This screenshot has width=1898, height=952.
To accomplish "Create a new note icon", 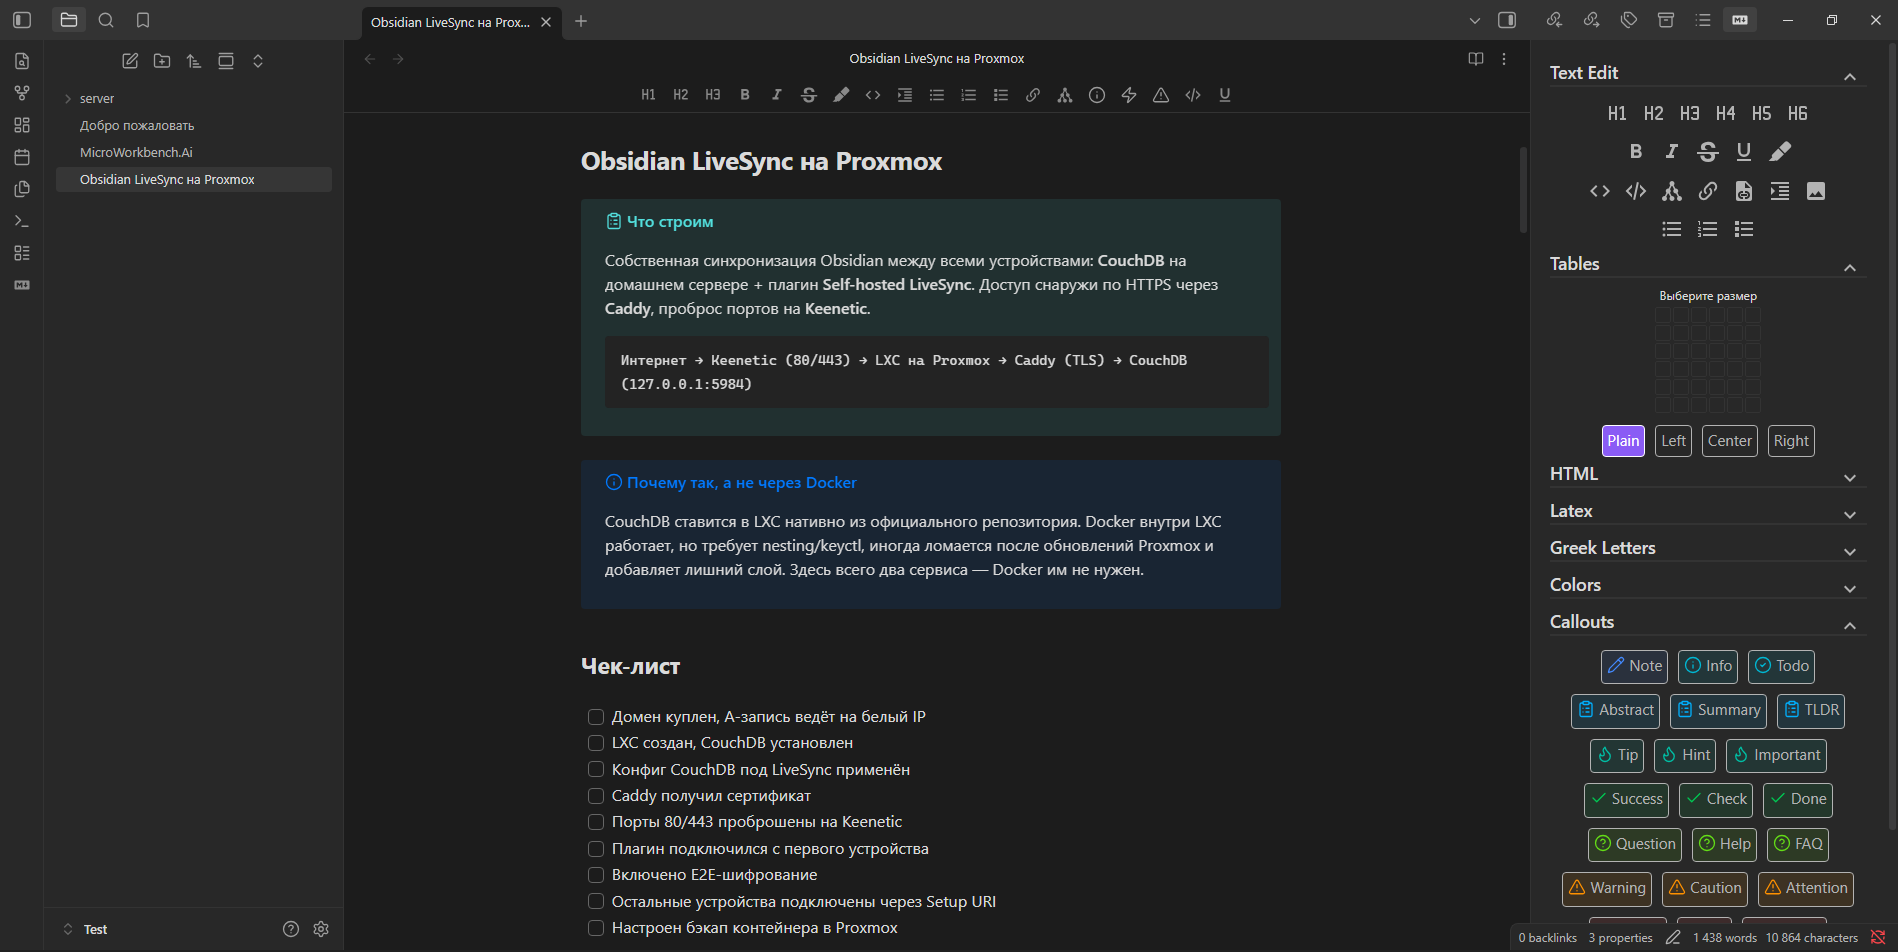I will point(130,61).
